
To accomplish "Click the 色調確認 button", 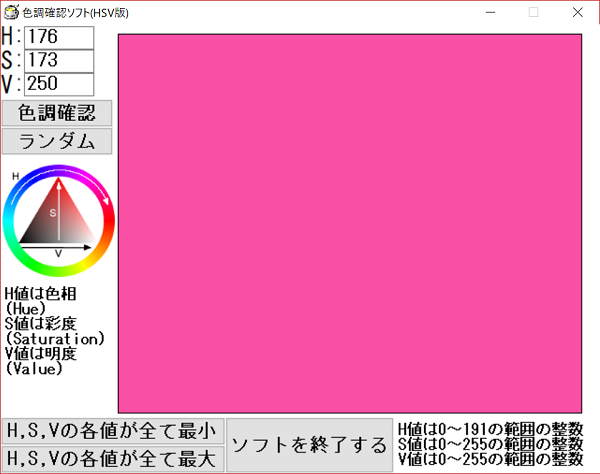I will coord(57,113).
